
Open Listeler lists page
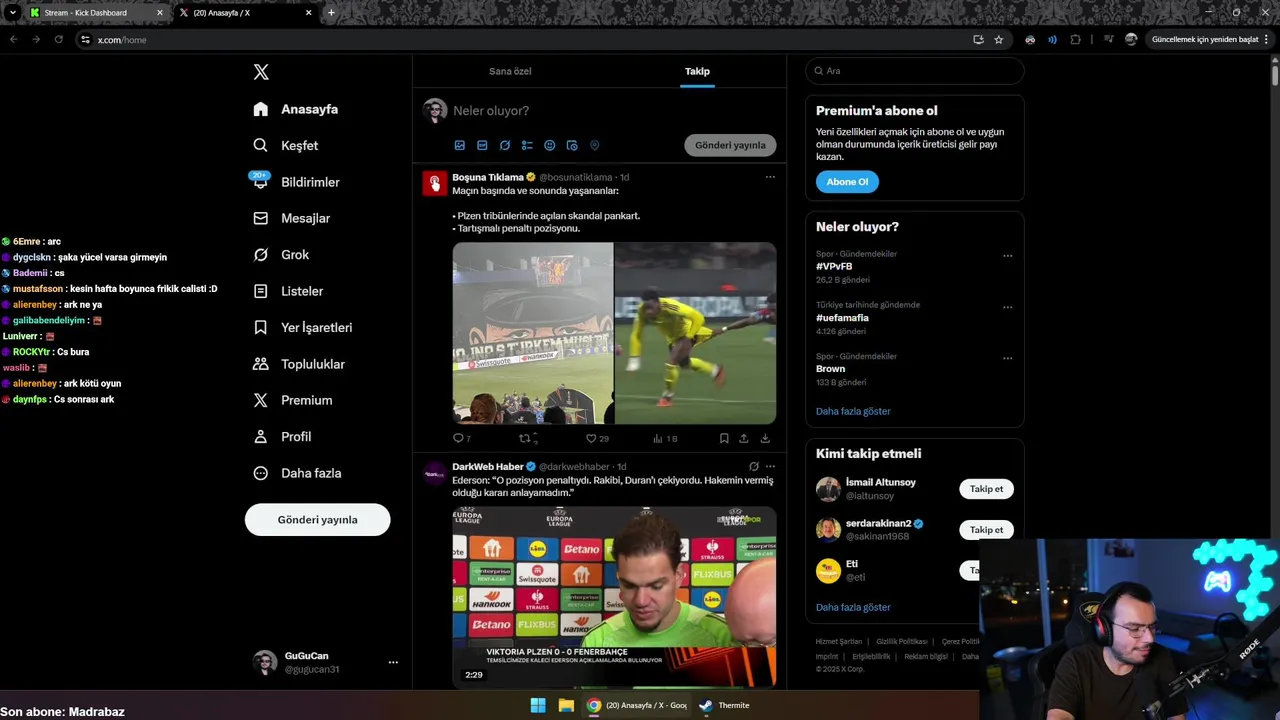click(288, 291)
